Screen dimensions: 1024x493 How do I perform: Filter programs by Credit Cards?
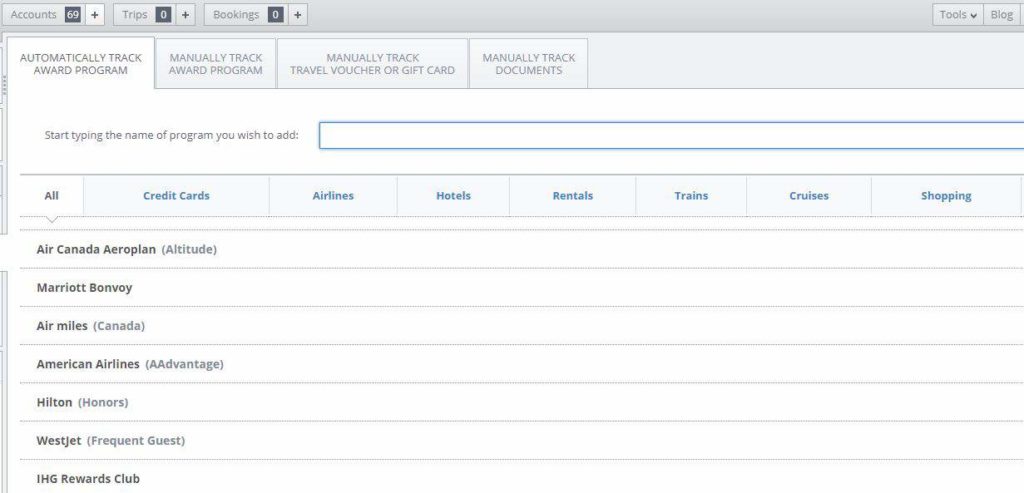[x=176, y=196]
